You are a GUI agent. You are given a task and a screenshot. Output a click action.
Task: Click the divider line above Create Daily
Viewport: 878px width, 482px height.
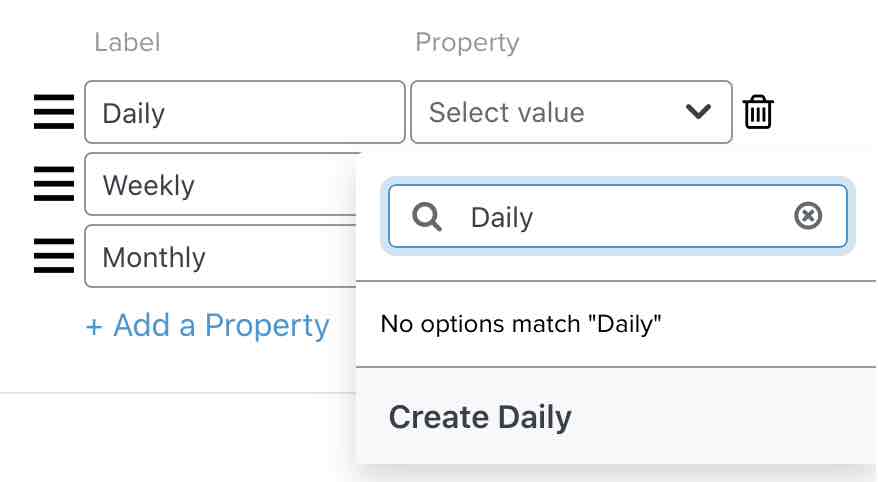point(616,367)
